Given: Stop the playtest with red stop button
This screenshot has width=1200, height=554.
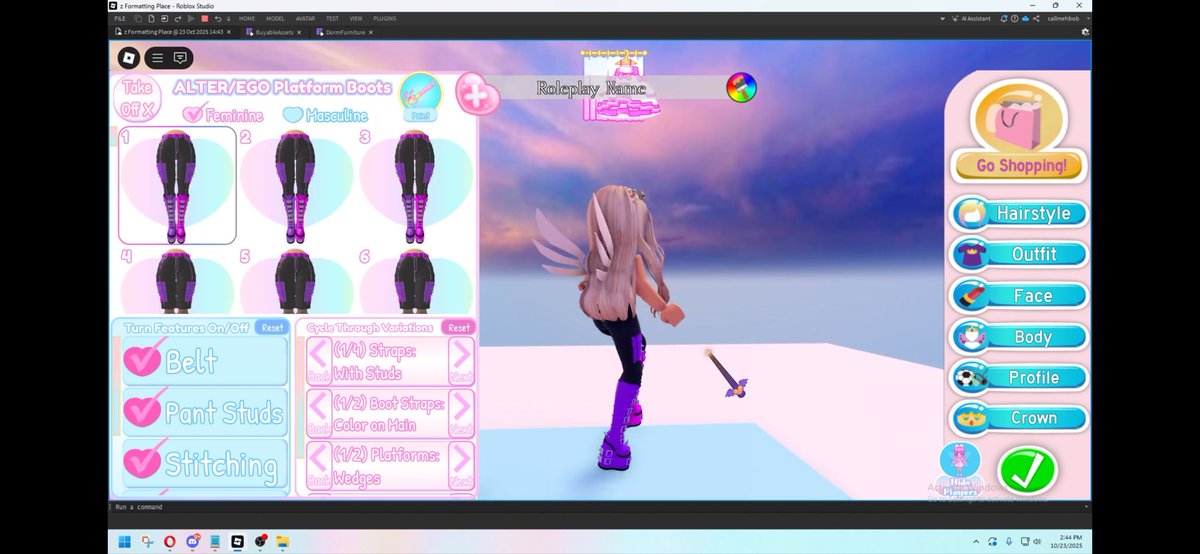Looking at the screenshot, I should point(205,19).
